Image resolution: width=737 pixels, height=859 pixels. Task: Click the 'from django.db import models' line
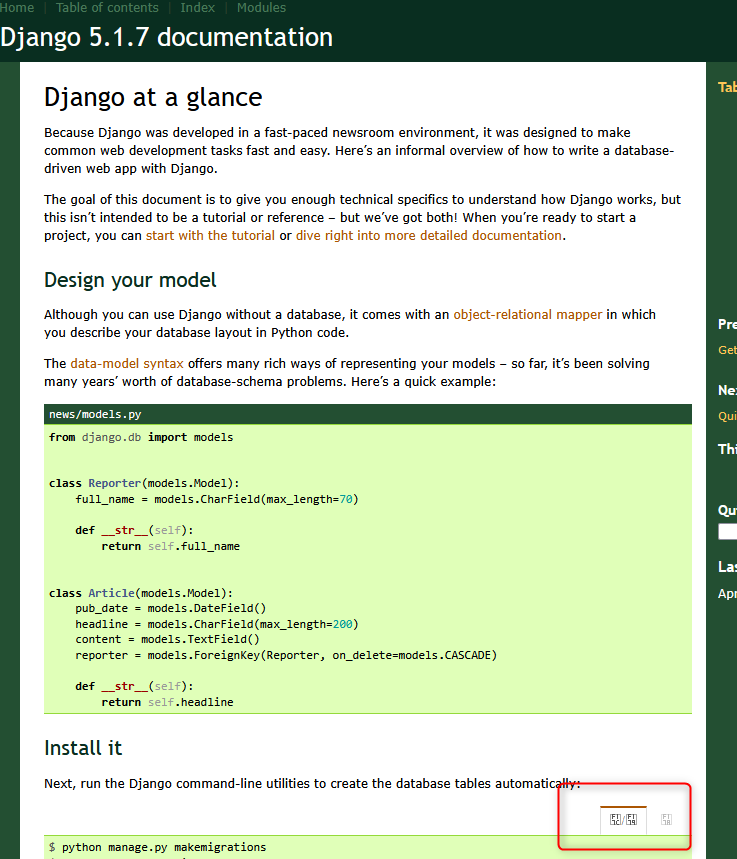(x=141, y=437)
